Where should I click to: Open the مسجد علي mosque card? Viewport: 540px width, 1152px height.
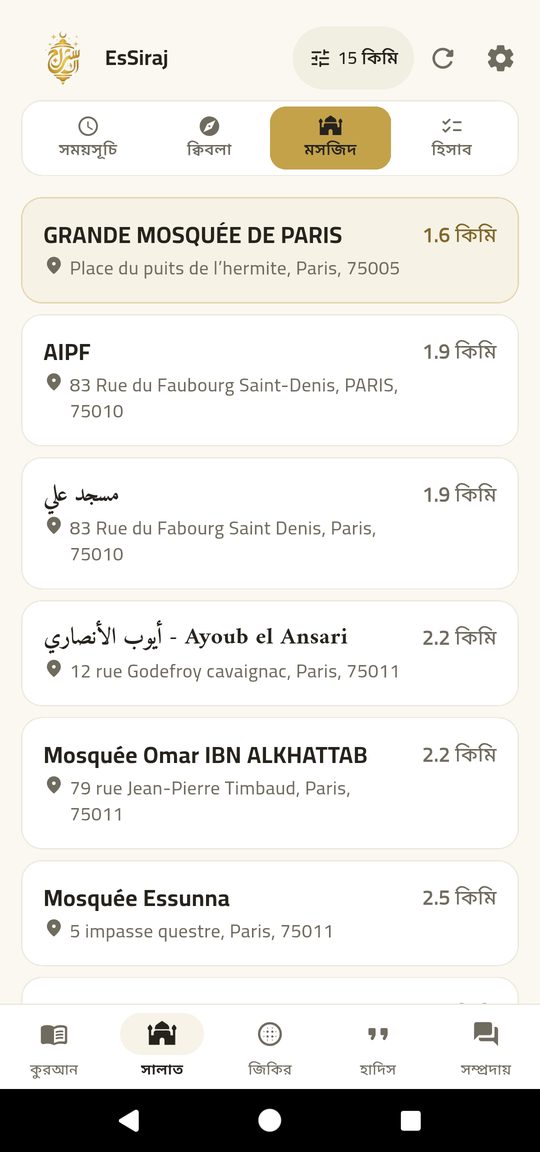pos(270,523)
